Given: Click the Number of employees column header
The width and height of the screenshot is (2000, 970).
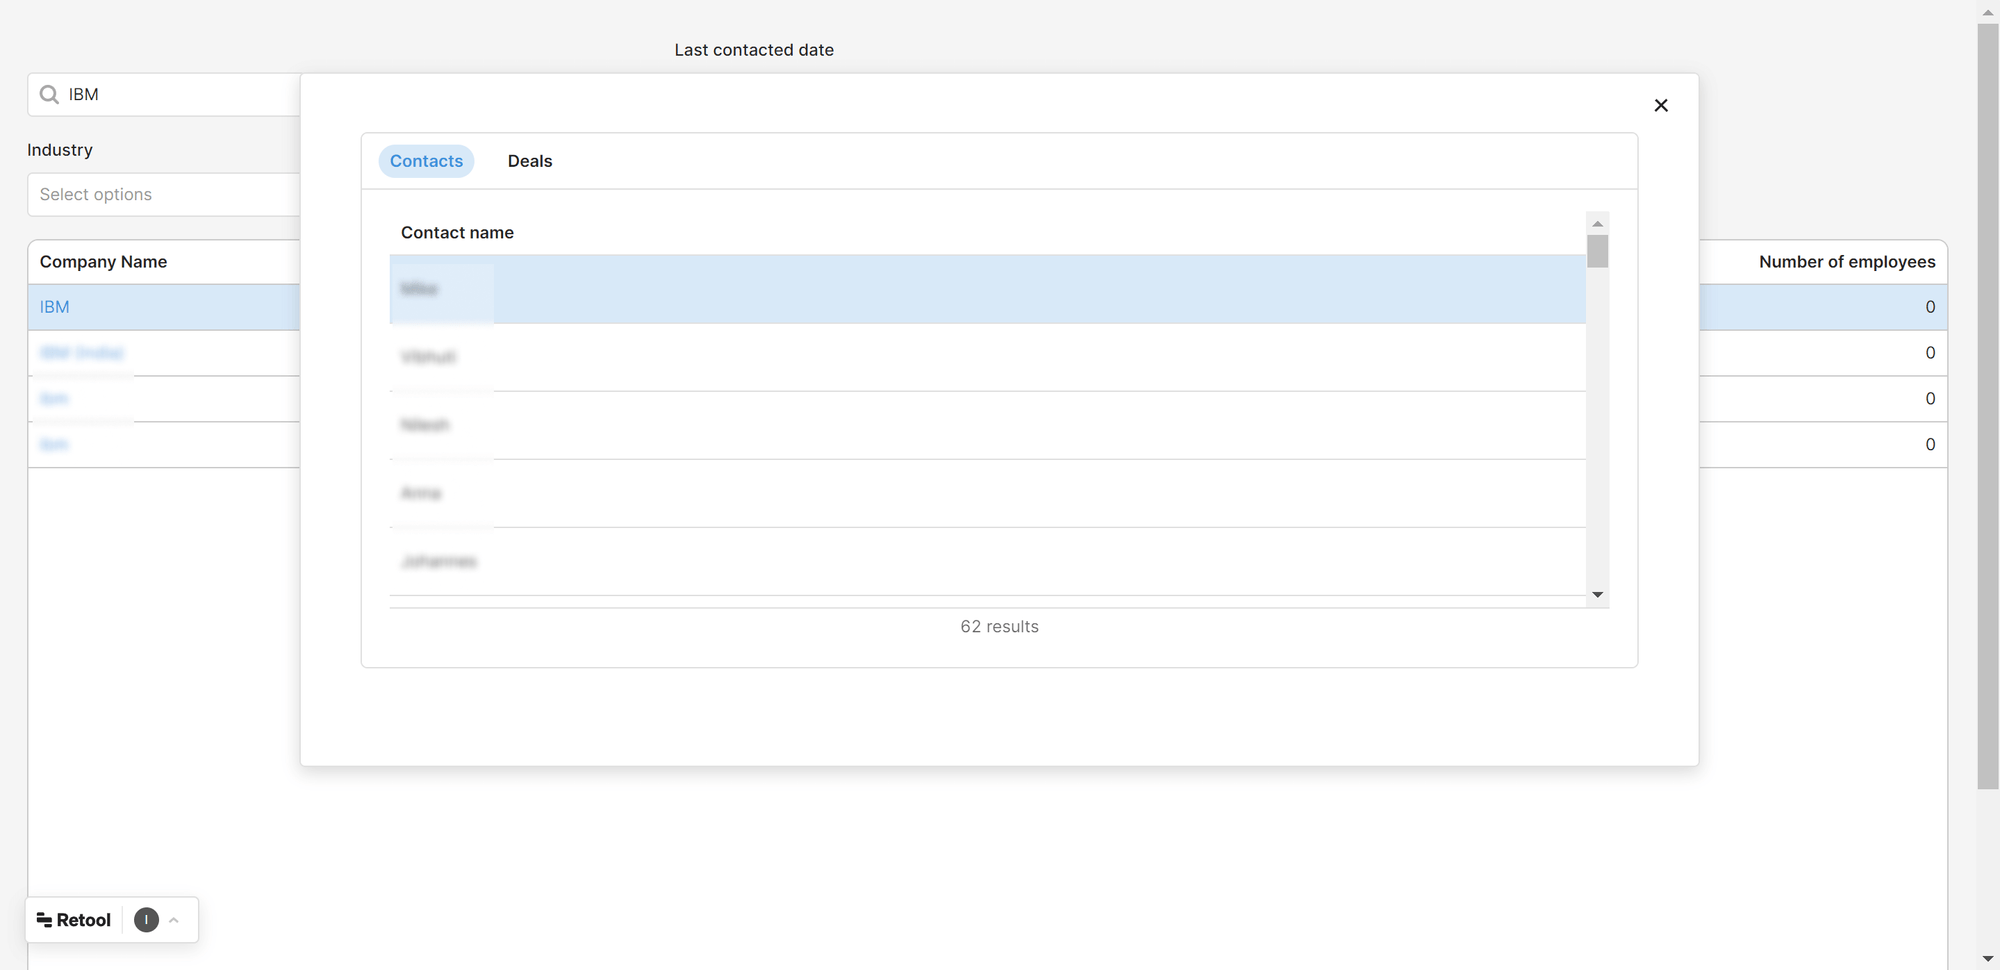Looking at the screenshot, I should (1846, 261).
